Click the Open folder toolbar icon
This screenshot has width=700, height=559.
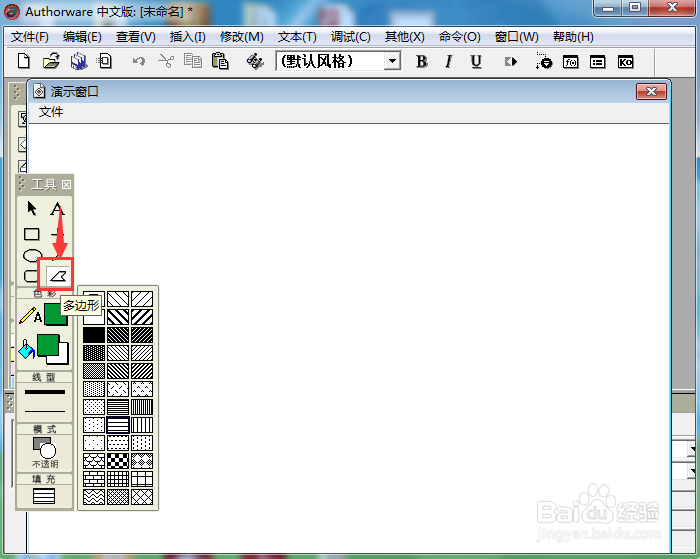coord(51,61)
